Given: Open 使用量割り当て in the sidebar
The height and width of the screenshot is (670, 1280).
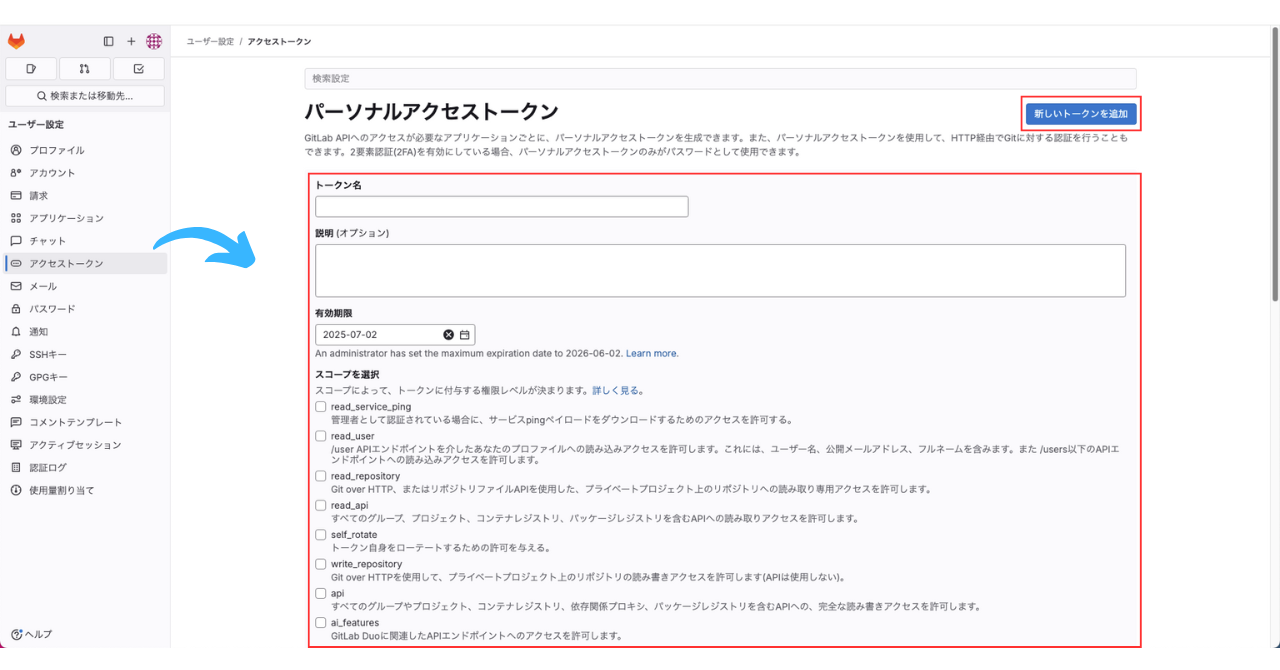Looking at the screenshot, I should click(x=86, y=490).
